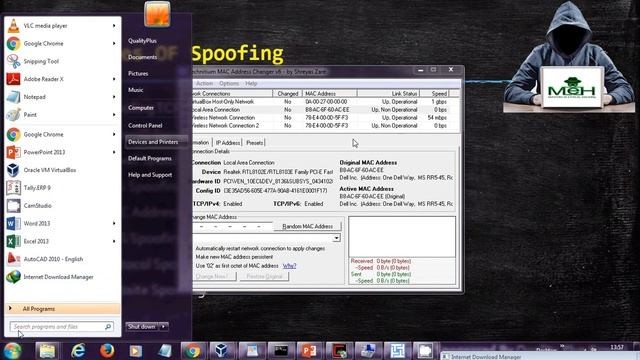Click the Speed column header
The width and height of the screenshot is (640, 360).
[435, 93]
